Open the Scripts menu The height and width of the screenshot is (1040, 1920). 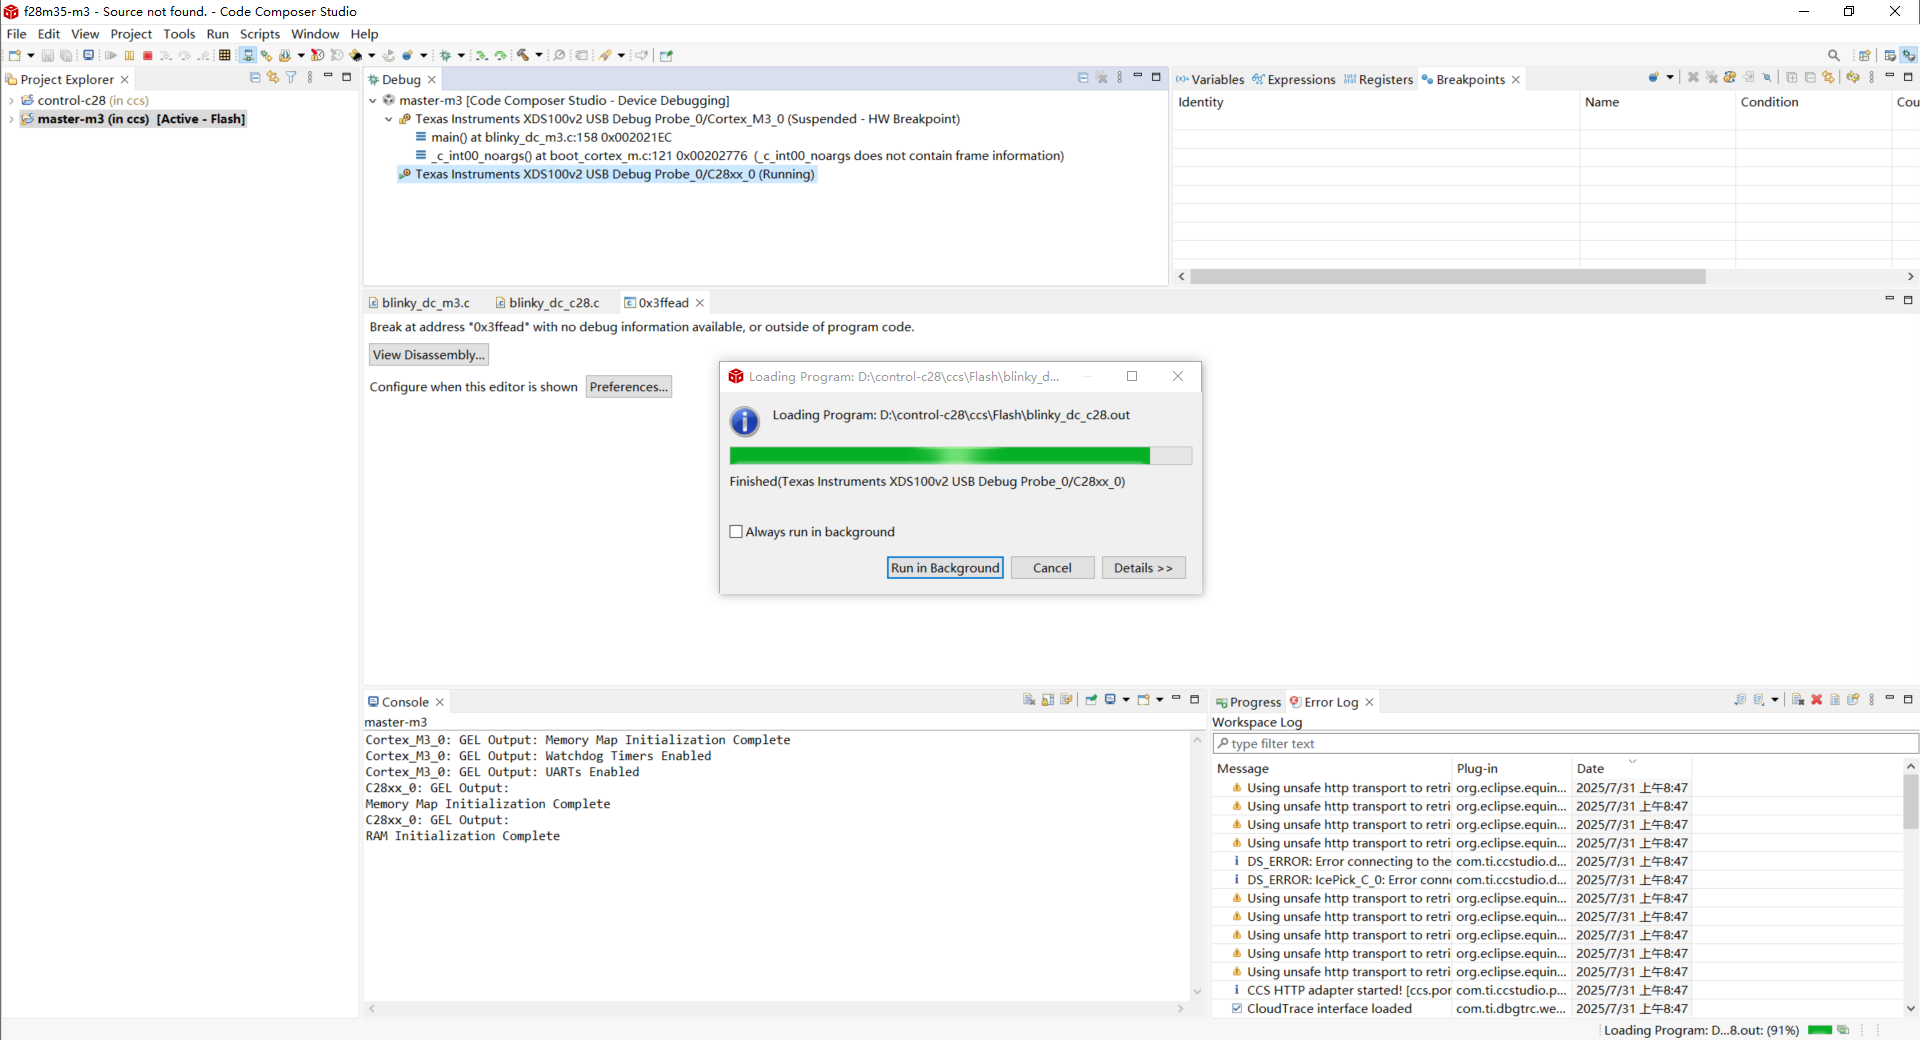click(259, 34)
